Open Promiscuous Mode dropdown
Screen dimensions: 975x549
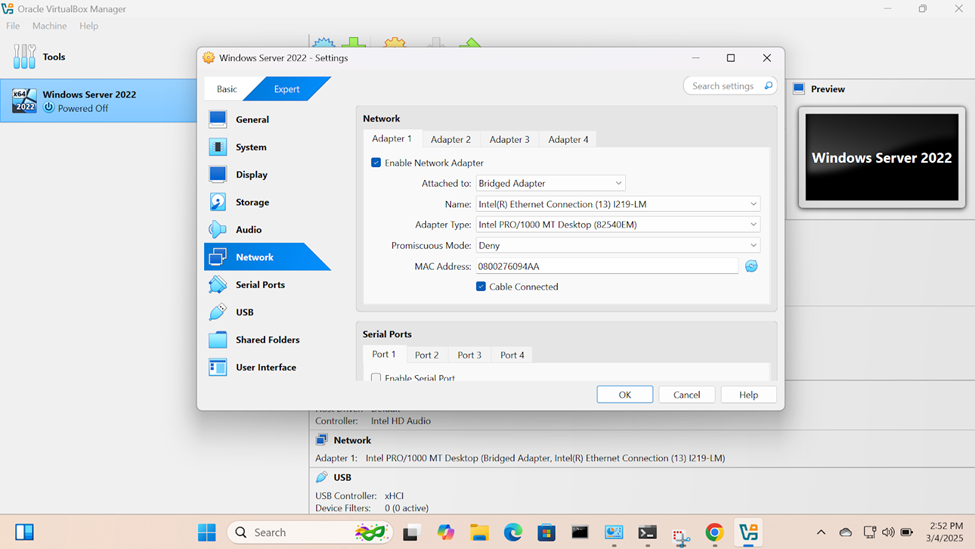tap(617, 246)
